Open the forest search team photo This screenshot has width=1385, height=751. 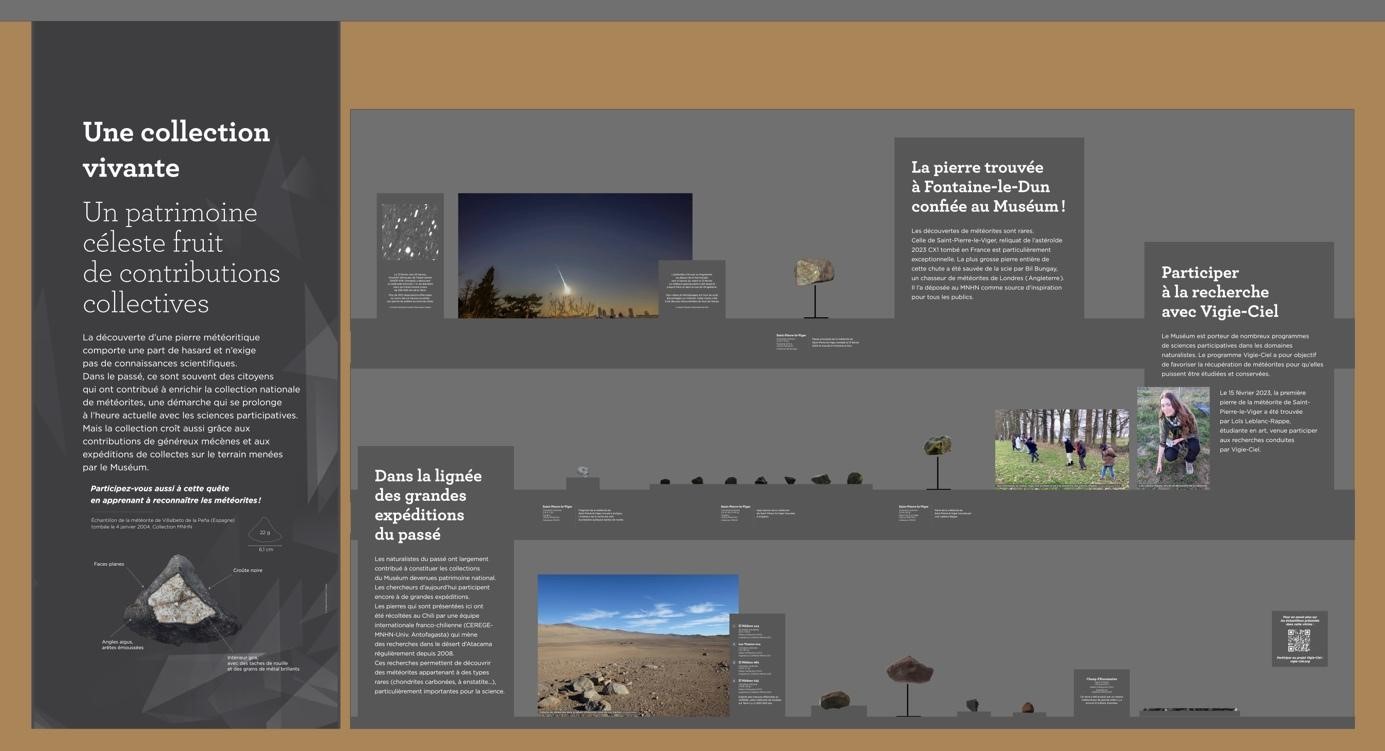(x=1062, y=448)
